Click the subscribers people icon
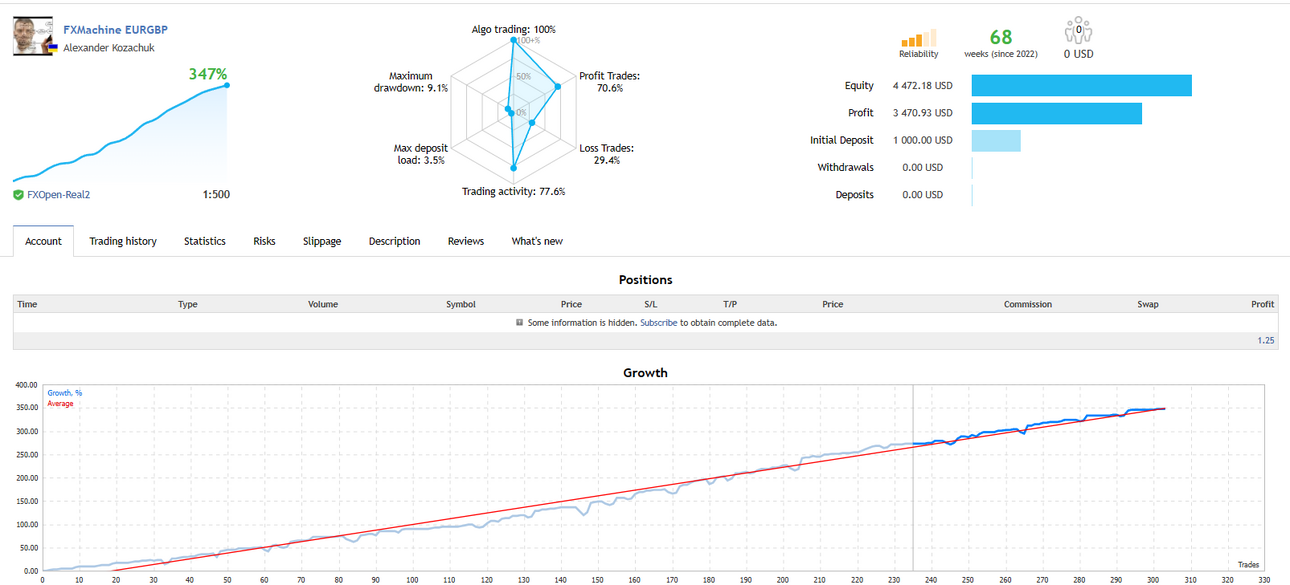Image resolution: width=1290 pixels, height=585 pixels. (x=1078, y=32)
